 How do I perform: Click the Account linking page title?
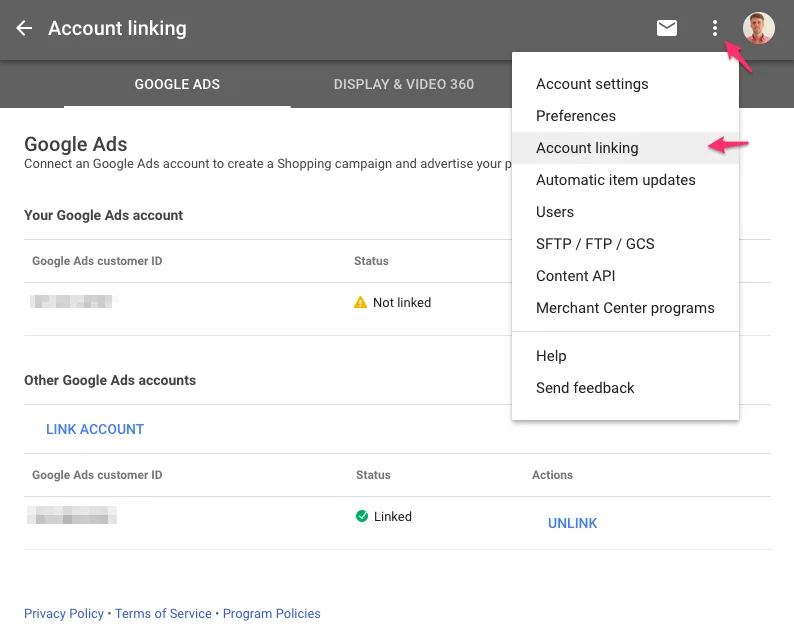coord(117,28)
